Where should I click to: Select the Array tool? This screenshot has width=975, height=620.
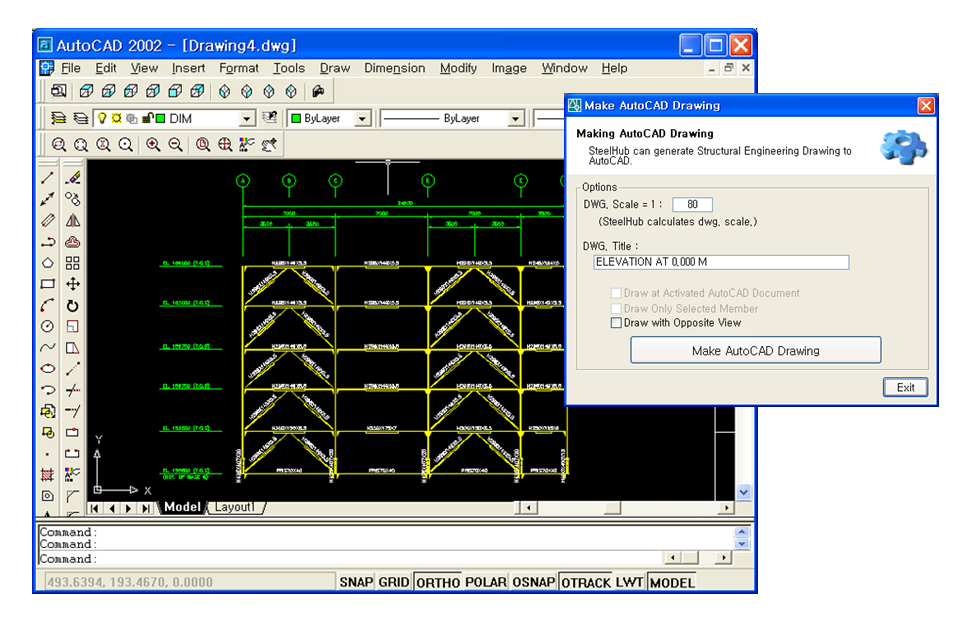point(73,263)
